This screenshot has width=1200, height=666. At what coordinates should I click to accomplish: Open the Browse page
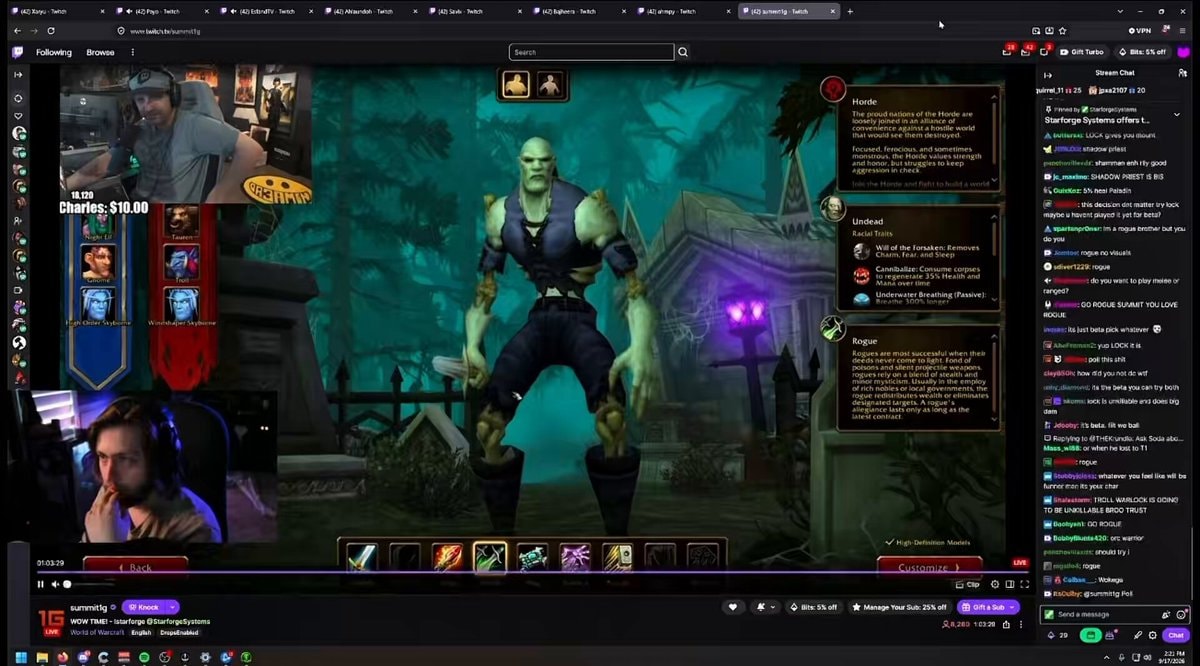tap(100, 52)
